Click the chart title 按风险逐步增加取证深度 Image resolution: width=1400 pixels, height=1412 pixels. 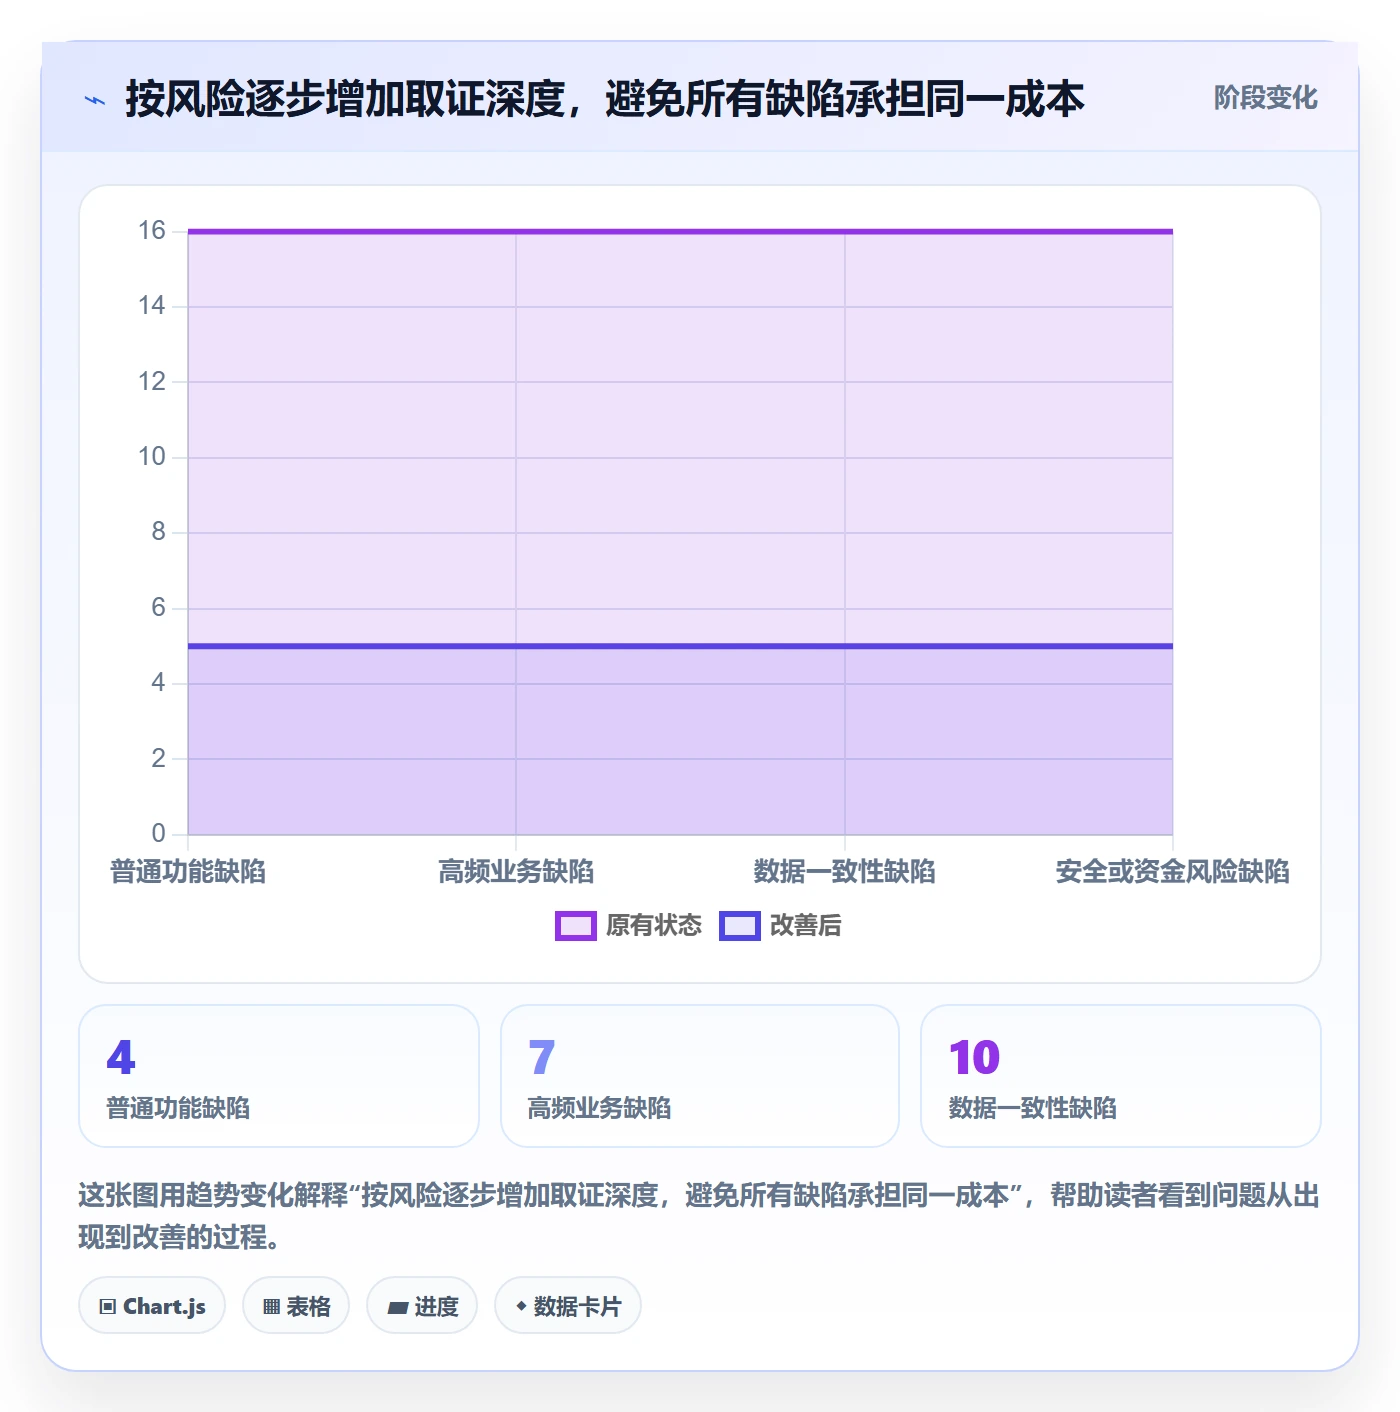[x=345, y=99]
